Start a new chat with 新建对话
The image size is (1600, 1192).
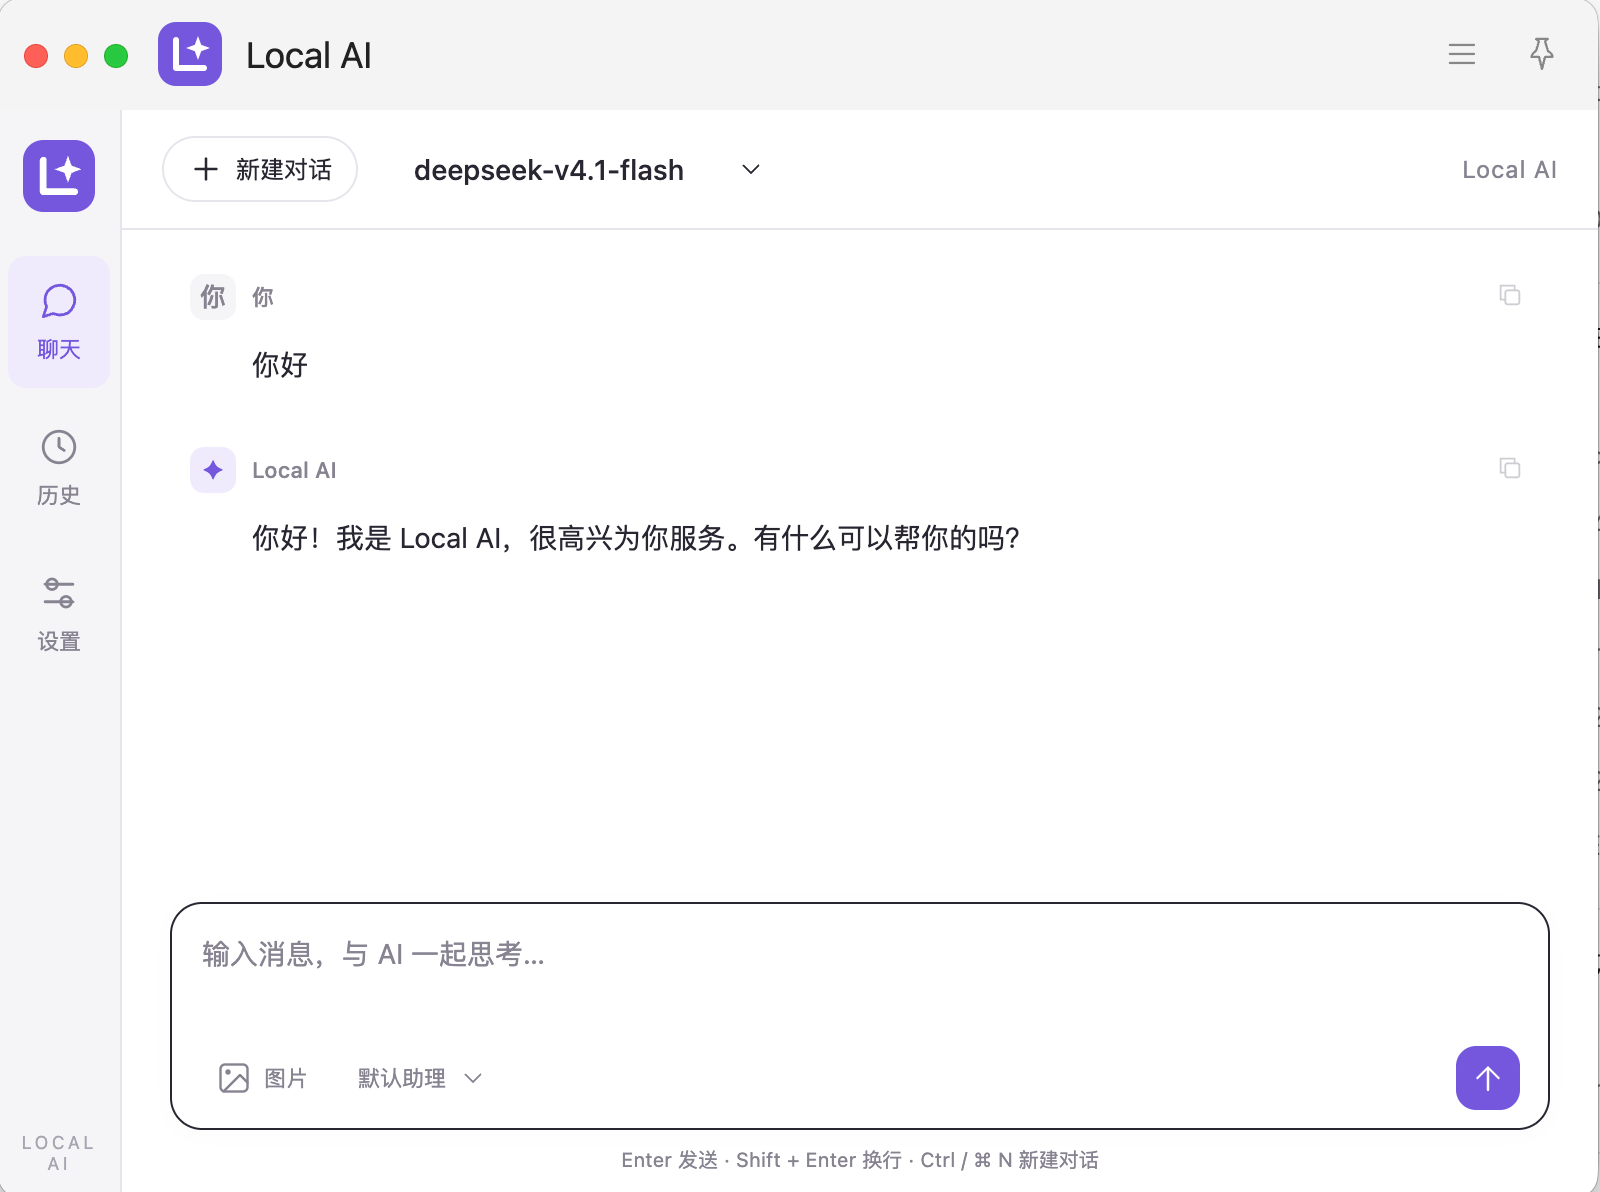[260, 169]
